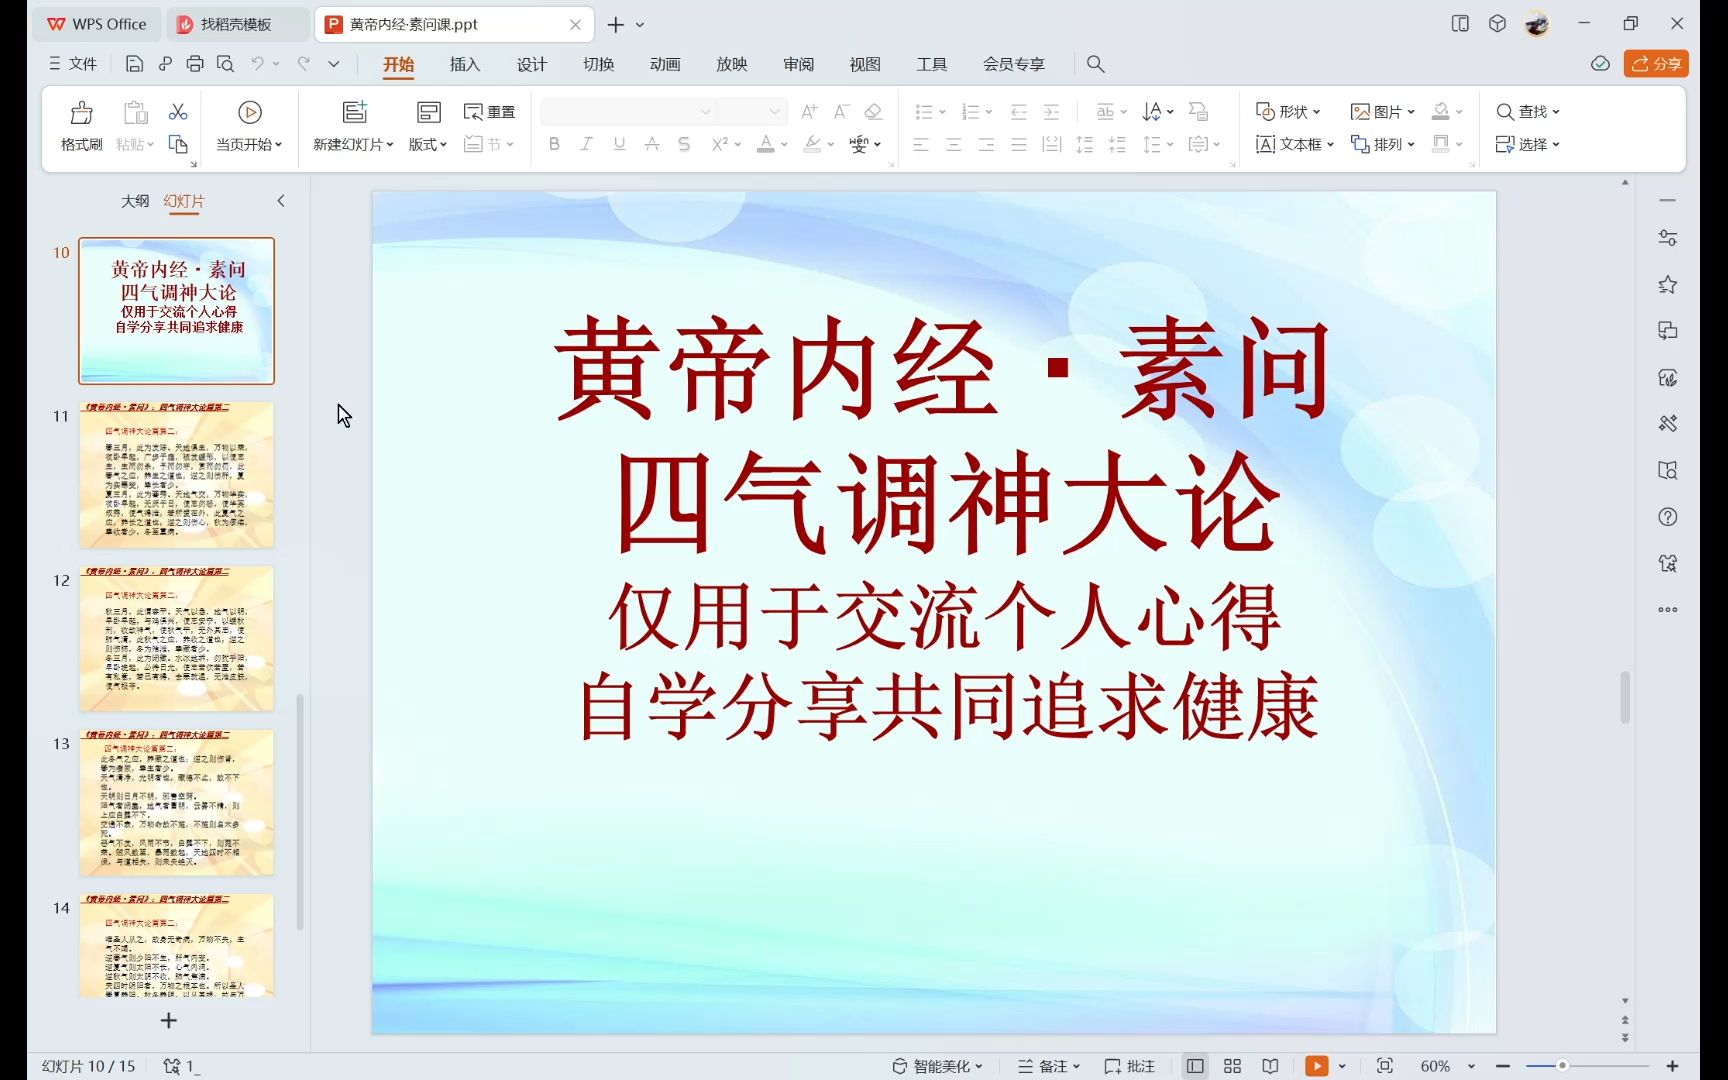Toggle strikethrough formatting
Image resolution: width=1728 pixels, height=1080 pixels.
coord(652,144)
